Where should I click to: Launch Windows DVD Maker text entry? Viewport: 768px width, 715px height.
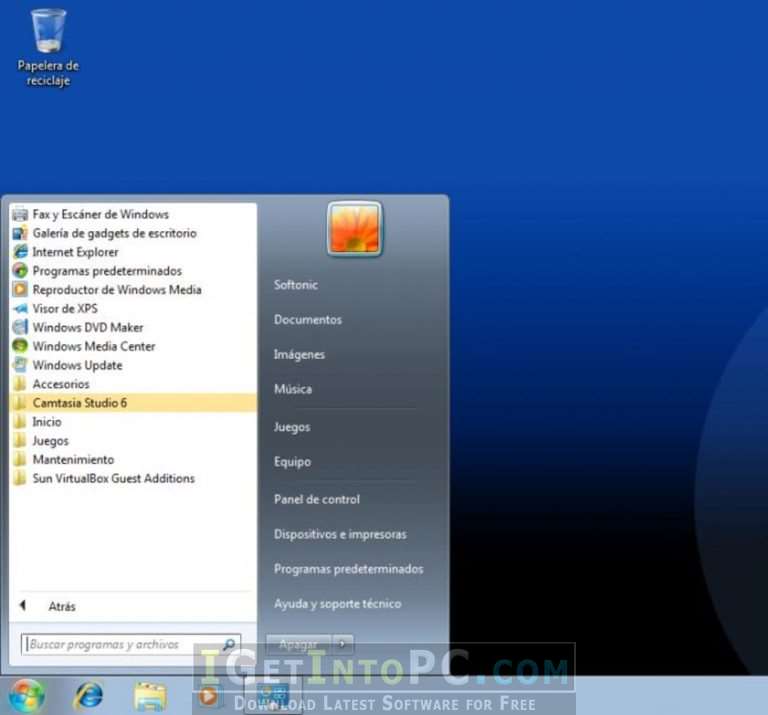[x=88, y=328]
